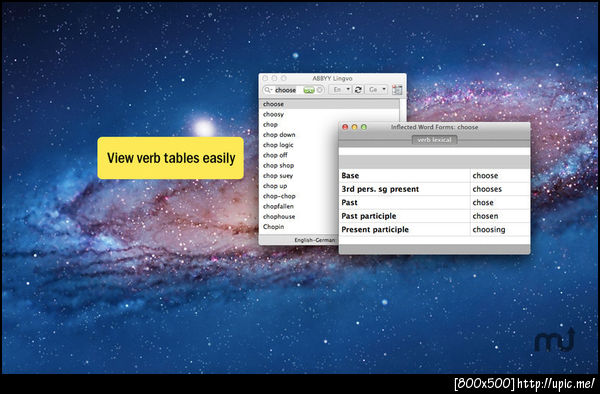The image size is (600, 394).
Task: Swap translation direction with the arrows icon
Action: 358,90
